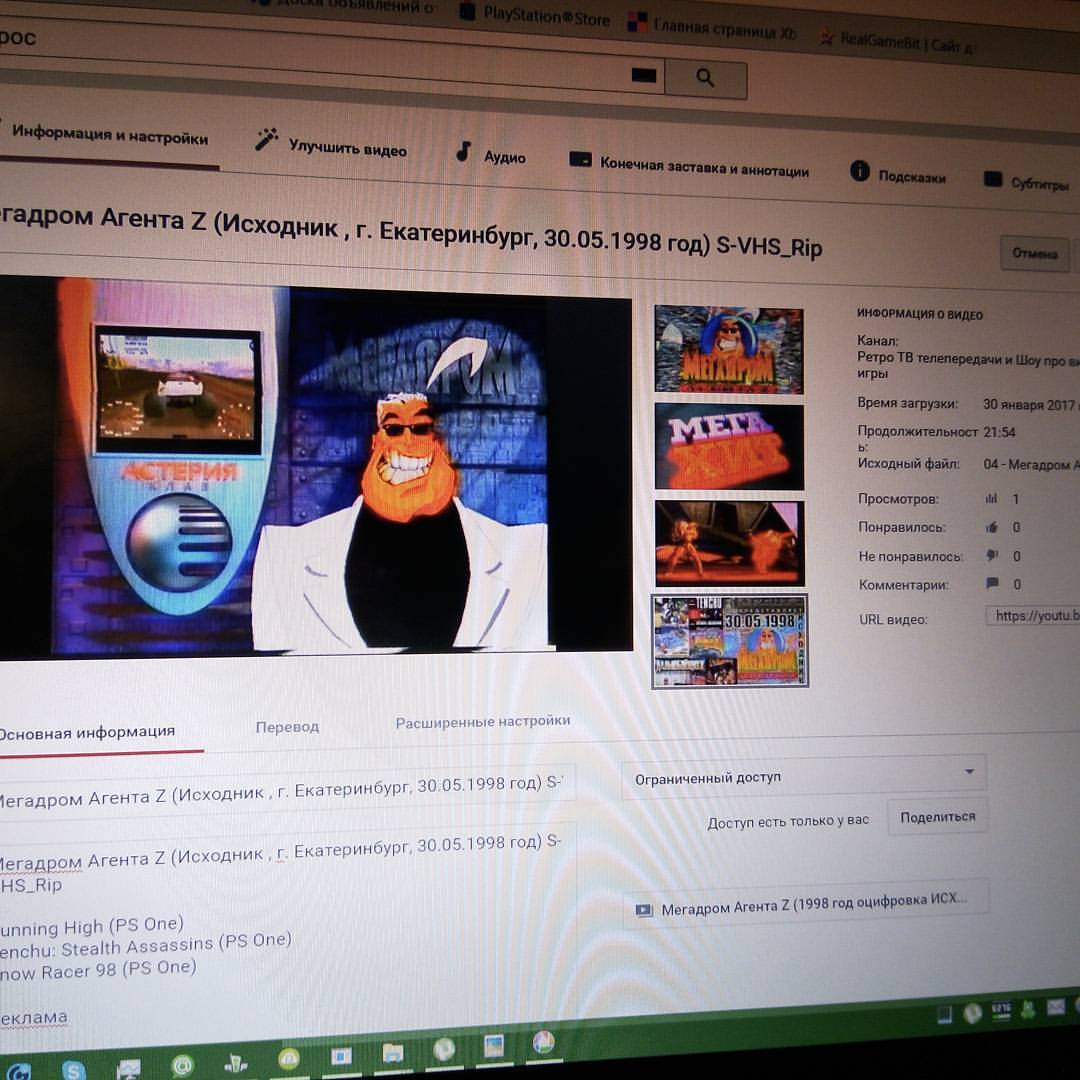The image size is (1080, 1080).
Task: Open the on-screen keyboard icon in search box
Action: point(643,75)
